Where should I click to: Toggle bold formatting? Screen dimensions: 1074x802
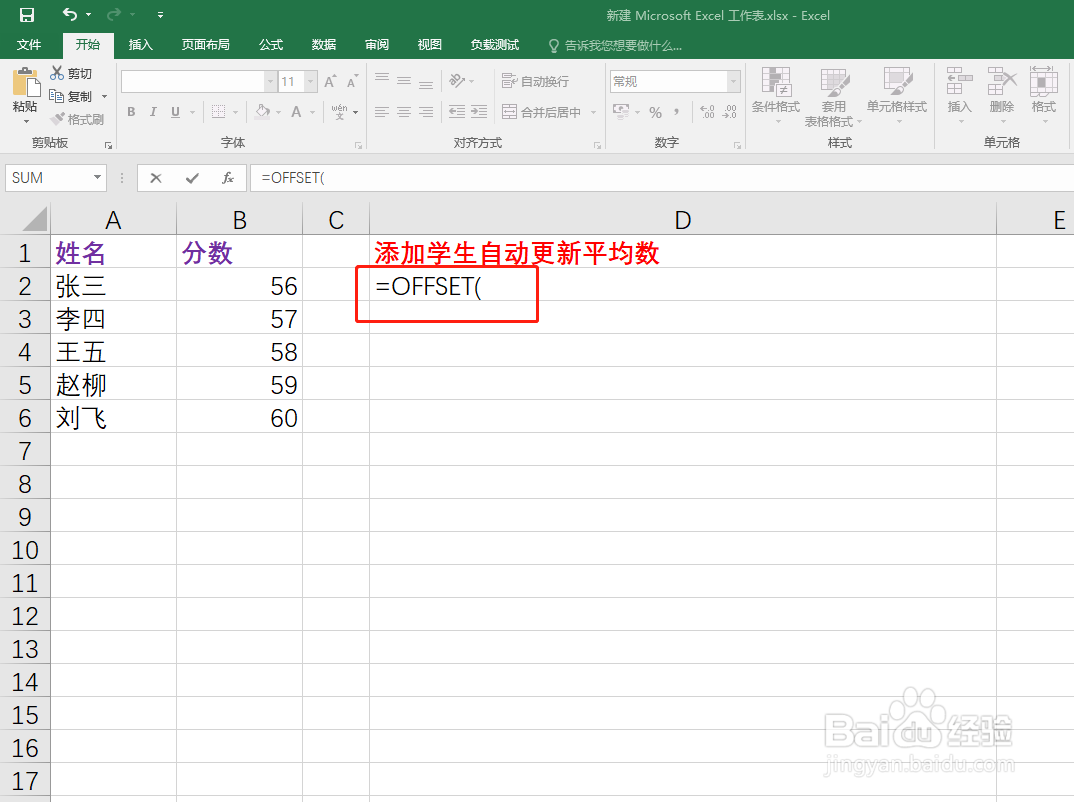point(130,112)
